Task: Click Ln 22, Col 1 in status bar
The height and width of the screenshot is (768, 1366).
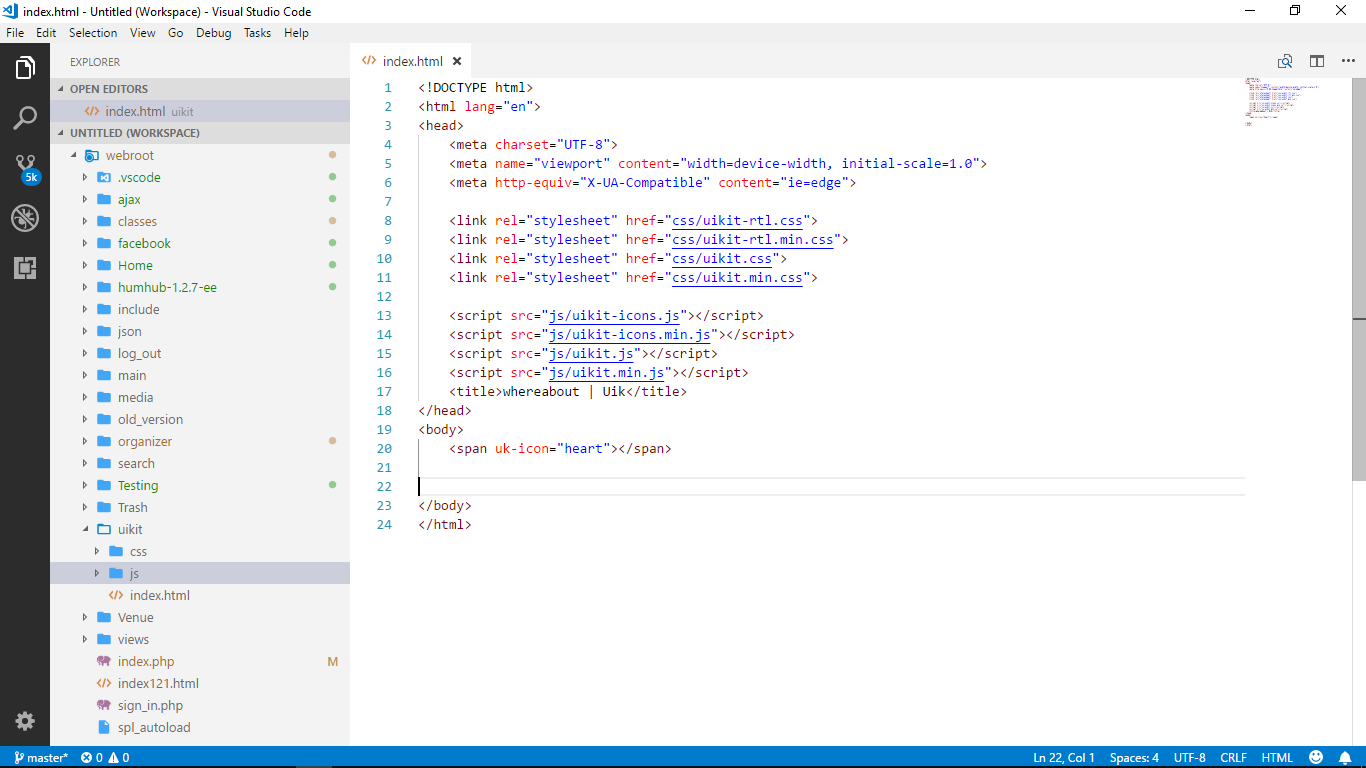Action: point(1064,757)
